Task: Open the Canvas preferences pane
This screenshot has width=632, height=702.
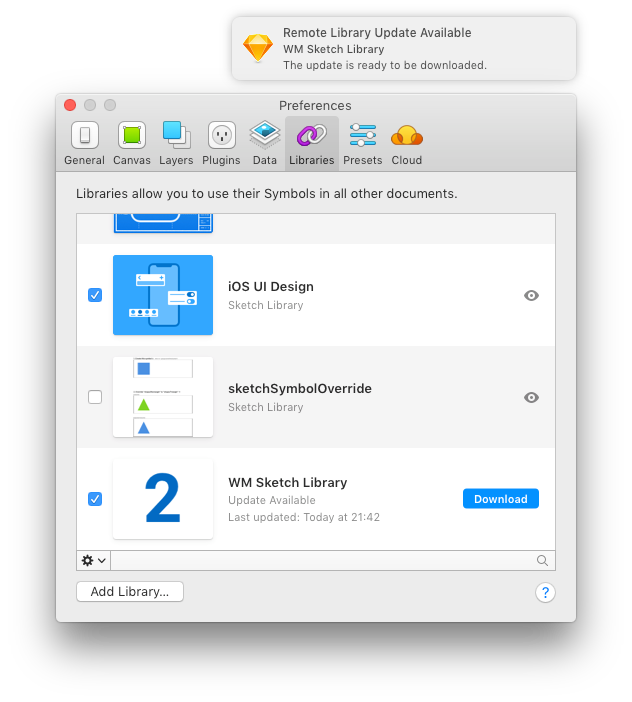Action: tap(132, 144)
